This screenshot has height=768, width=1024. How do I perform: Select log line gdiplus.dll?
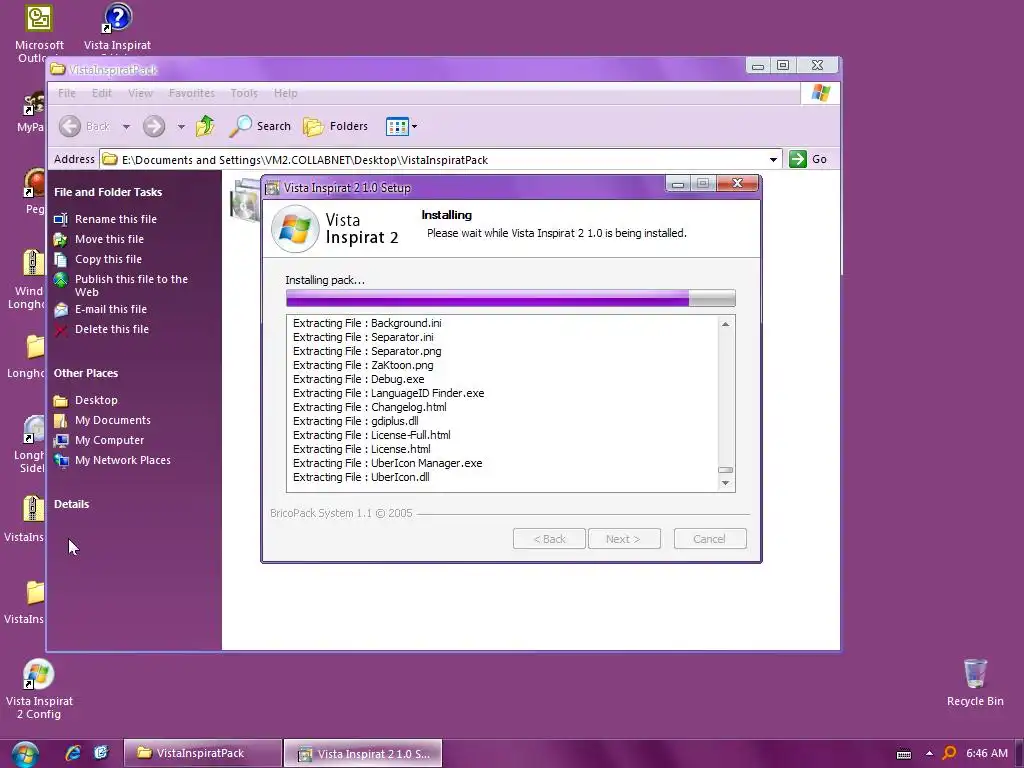click(356, 421)
